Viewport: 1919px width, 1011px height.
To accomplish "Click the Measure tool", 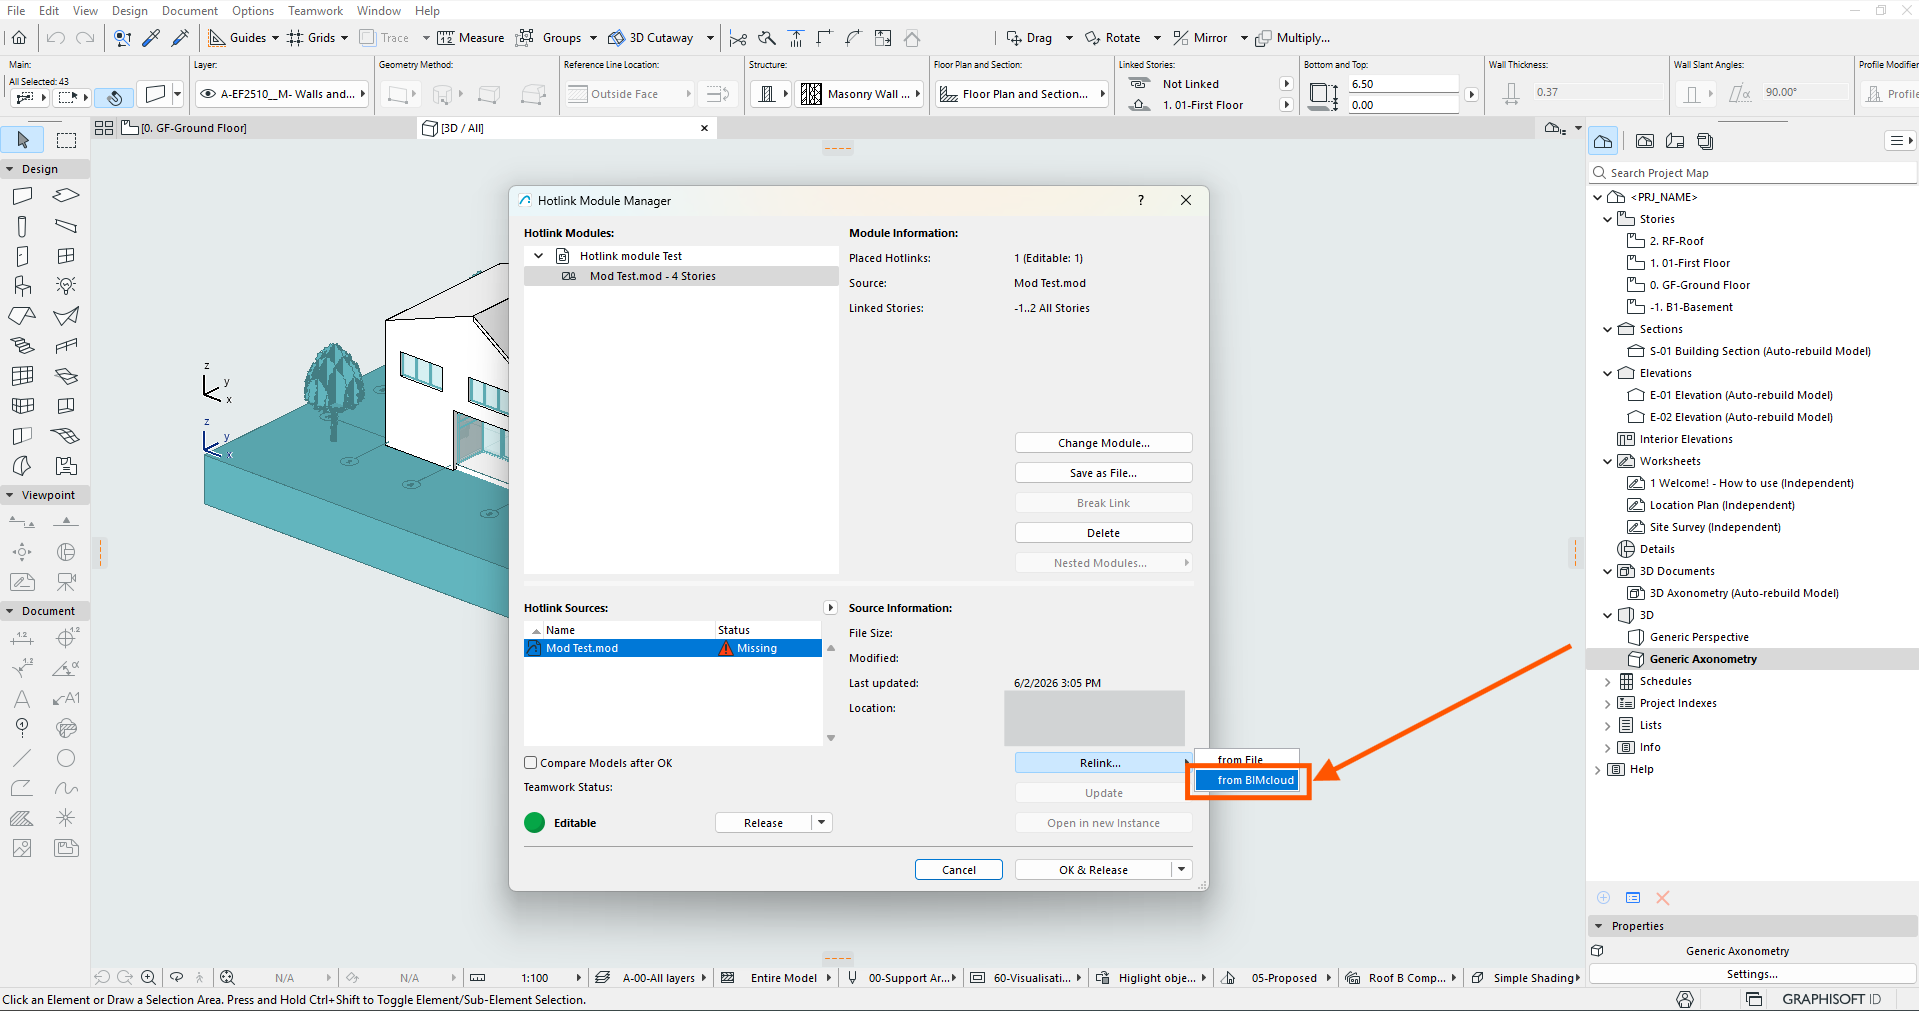I will (x=471, y=38).
